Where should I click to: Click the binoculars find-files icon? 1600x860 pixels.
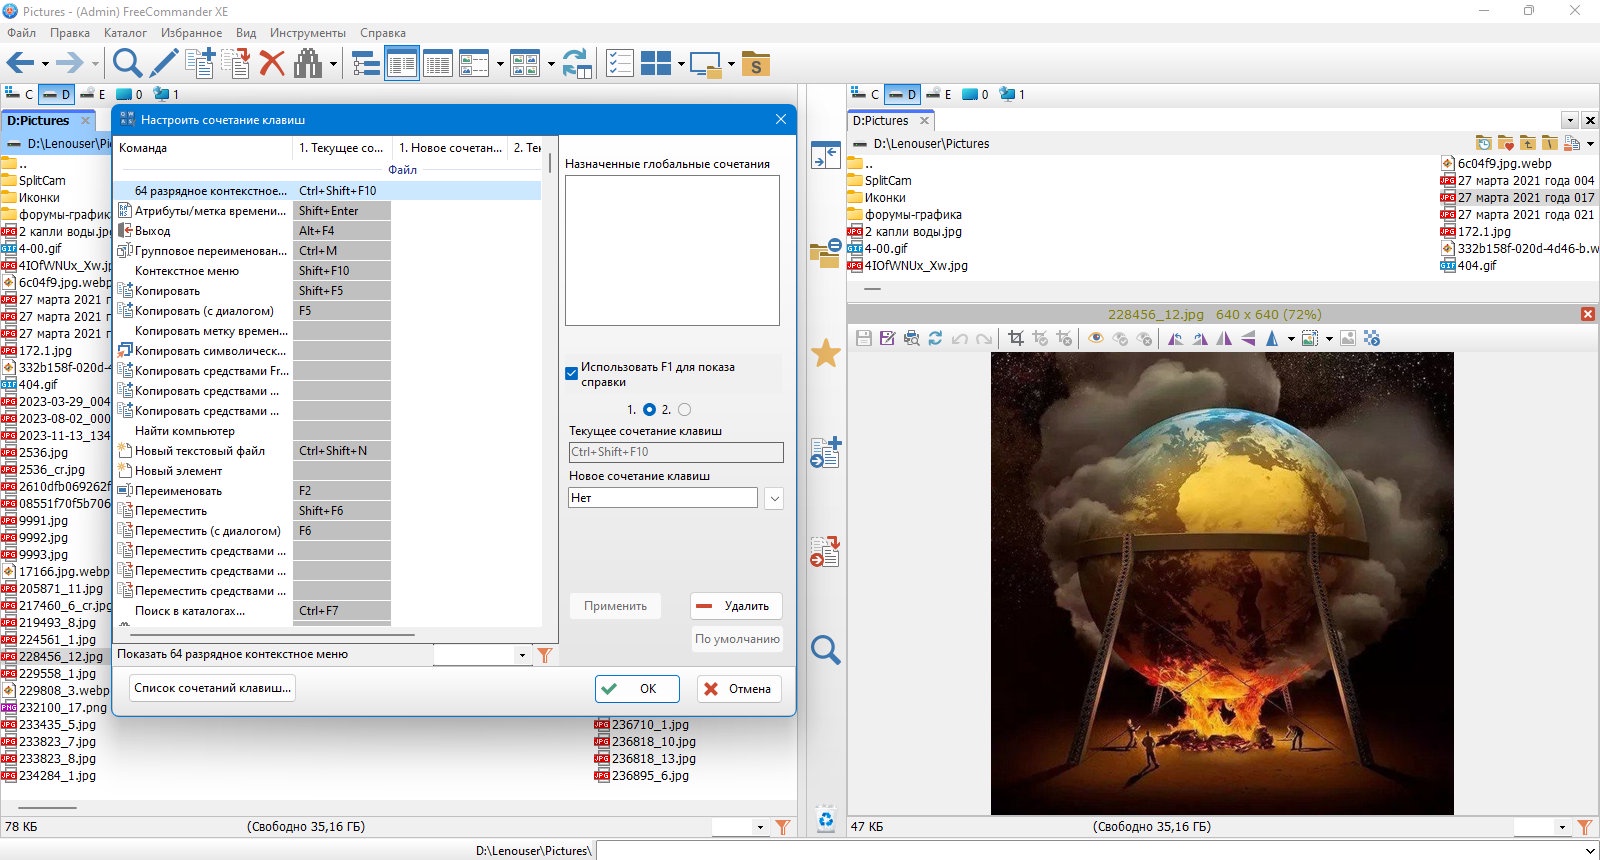click(308, 63)
